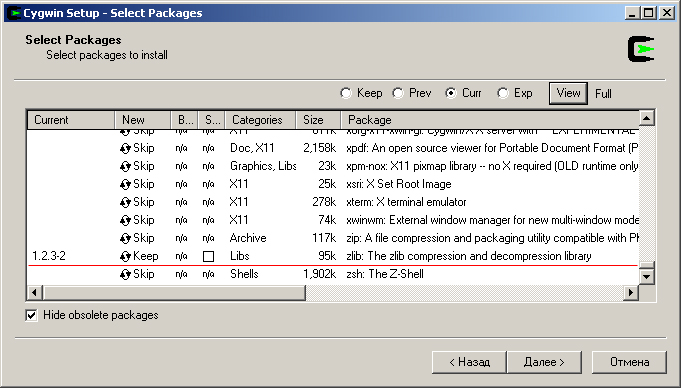Click the cycle icon in the zsh row
The image size is (681, 388).
tap(125, 275)
